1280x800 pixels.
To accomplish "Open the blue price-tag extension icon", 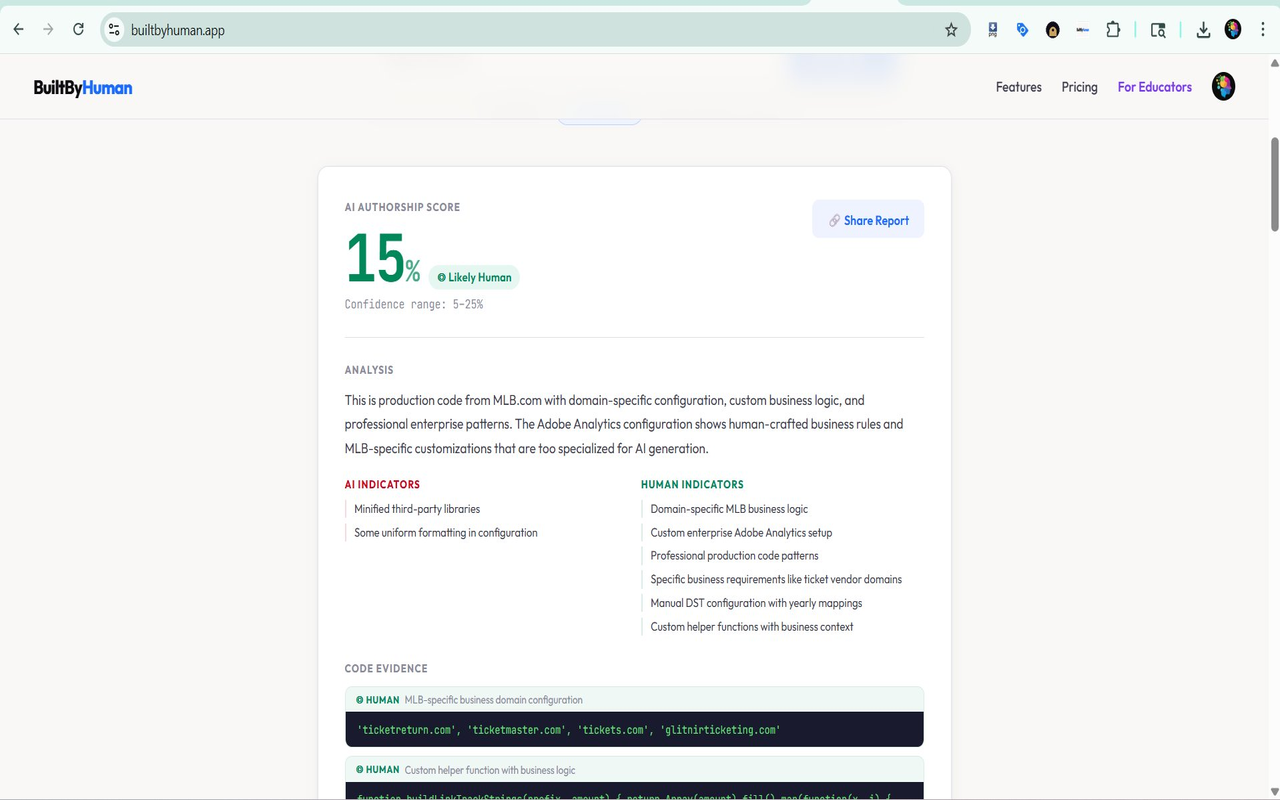I will coord(1022,29).
